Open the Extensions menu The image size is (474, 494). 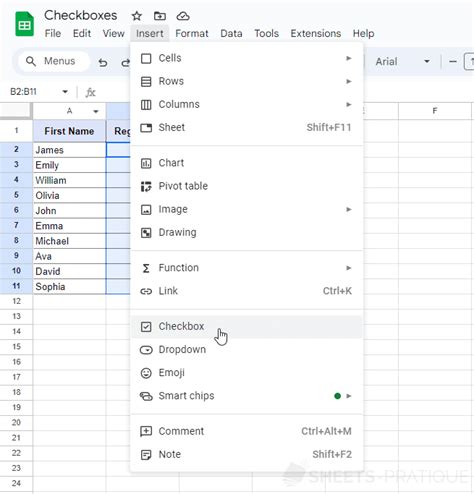point(316,33)
